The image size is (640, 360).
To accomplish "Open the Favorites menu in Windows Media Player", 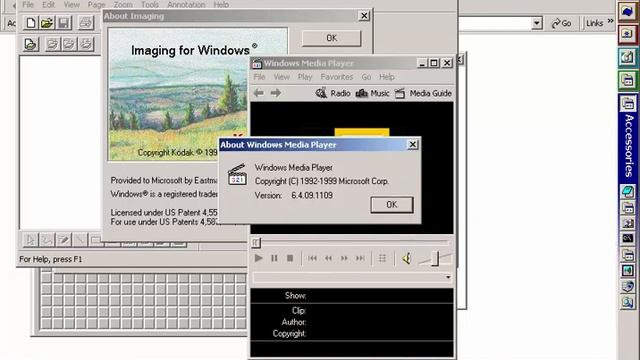I will coord(337,77).
